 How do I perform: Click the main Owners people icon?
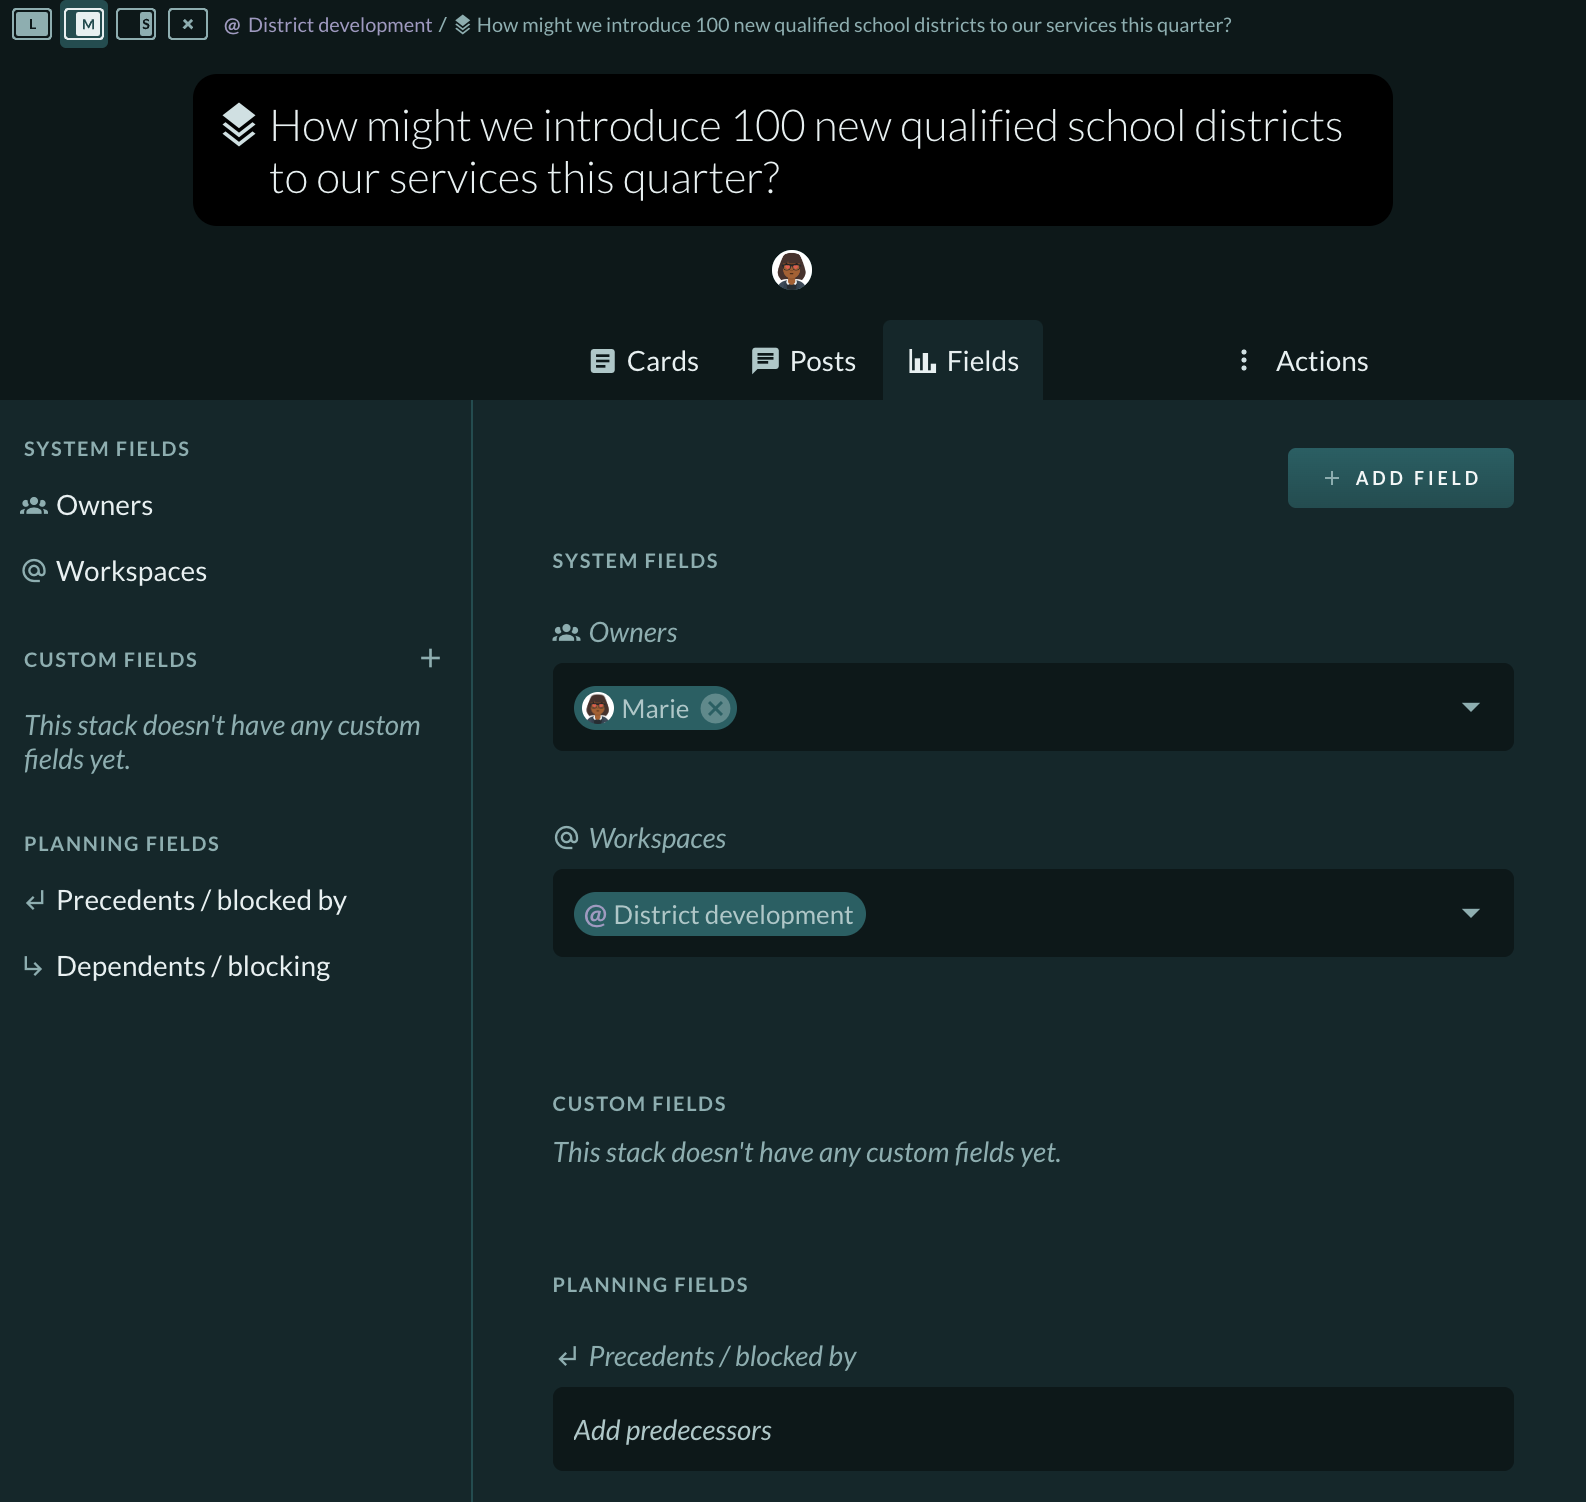567,633
